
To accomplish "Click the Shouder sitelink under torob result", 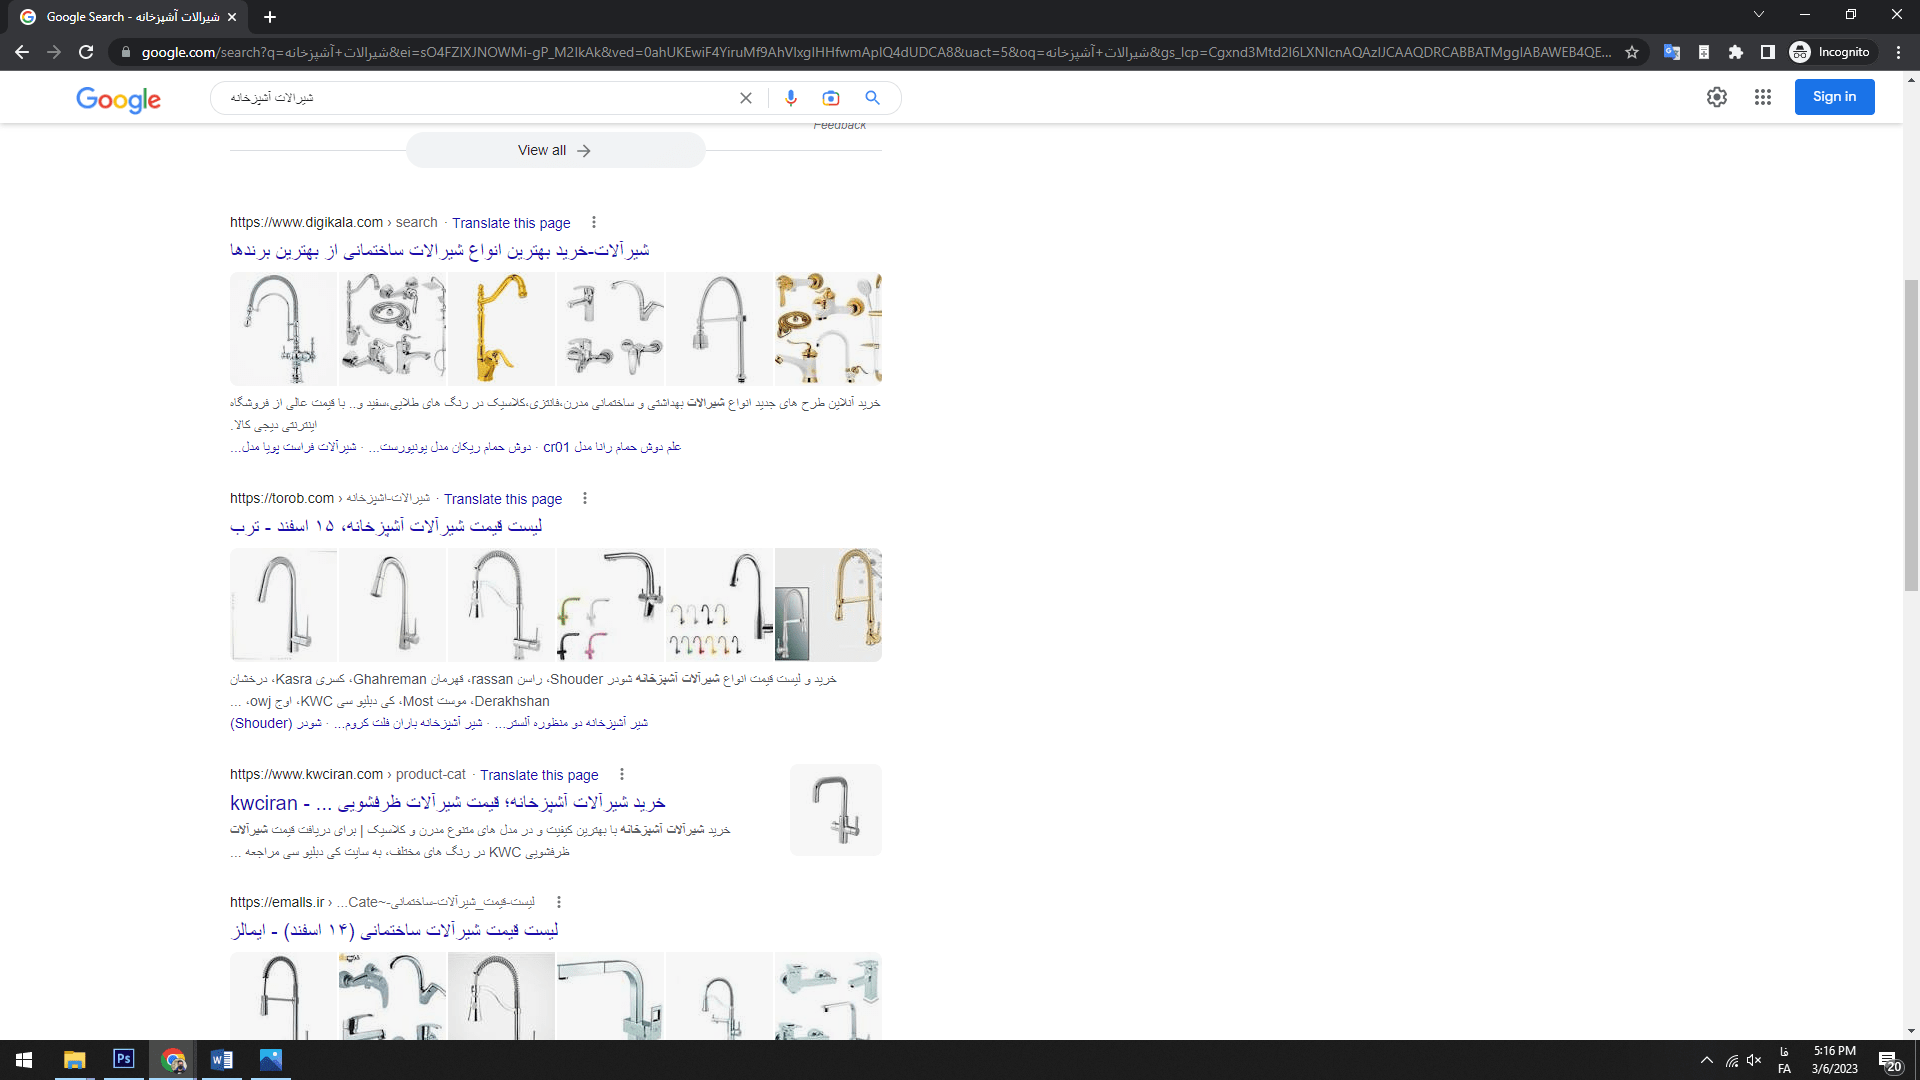I will (276, 723).
